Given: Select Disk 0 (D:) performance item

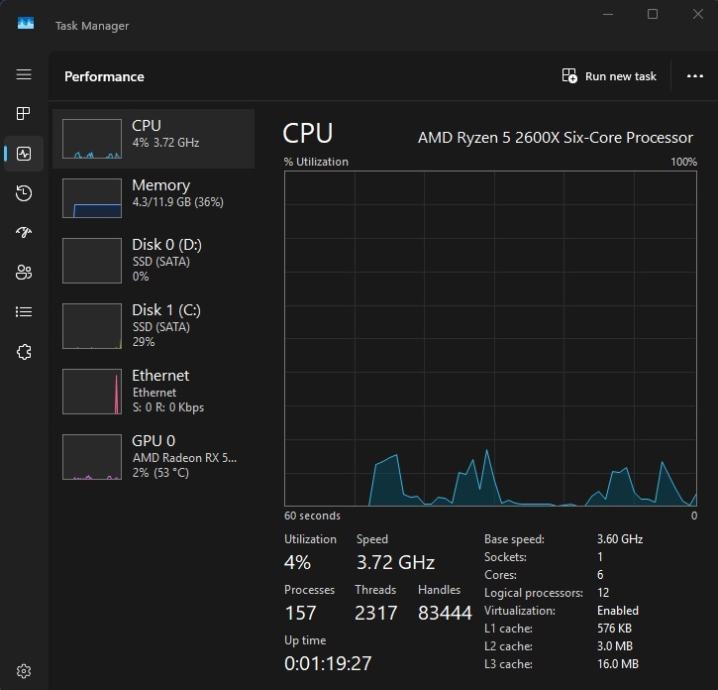Looking at the screenshot, I should [153, 261].
